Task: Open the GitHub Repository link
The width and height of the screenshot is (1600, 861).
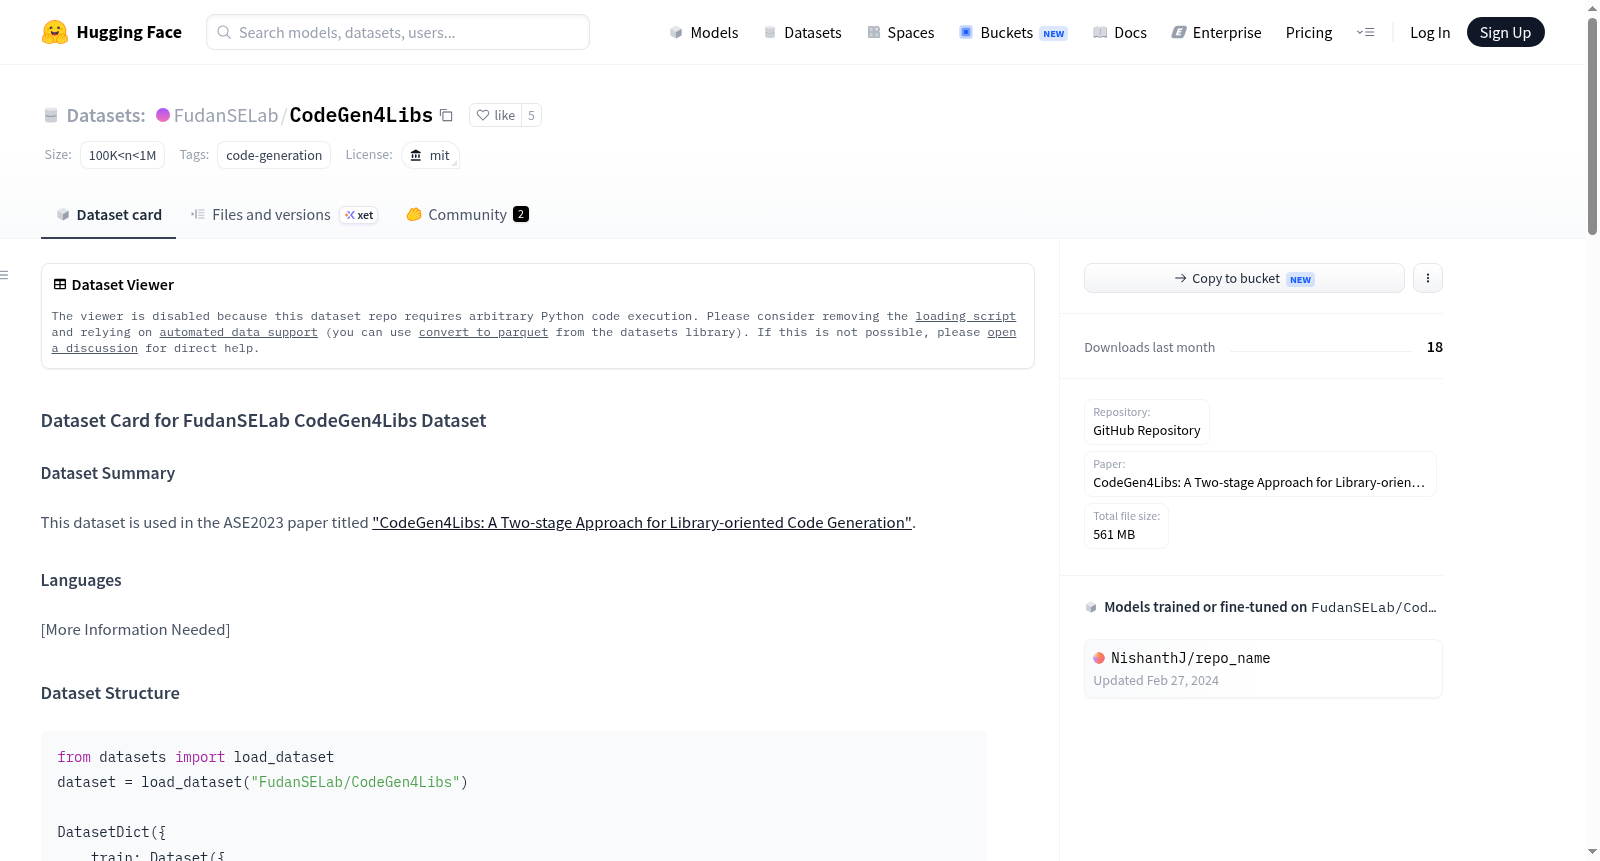Action: point(1146,422)
